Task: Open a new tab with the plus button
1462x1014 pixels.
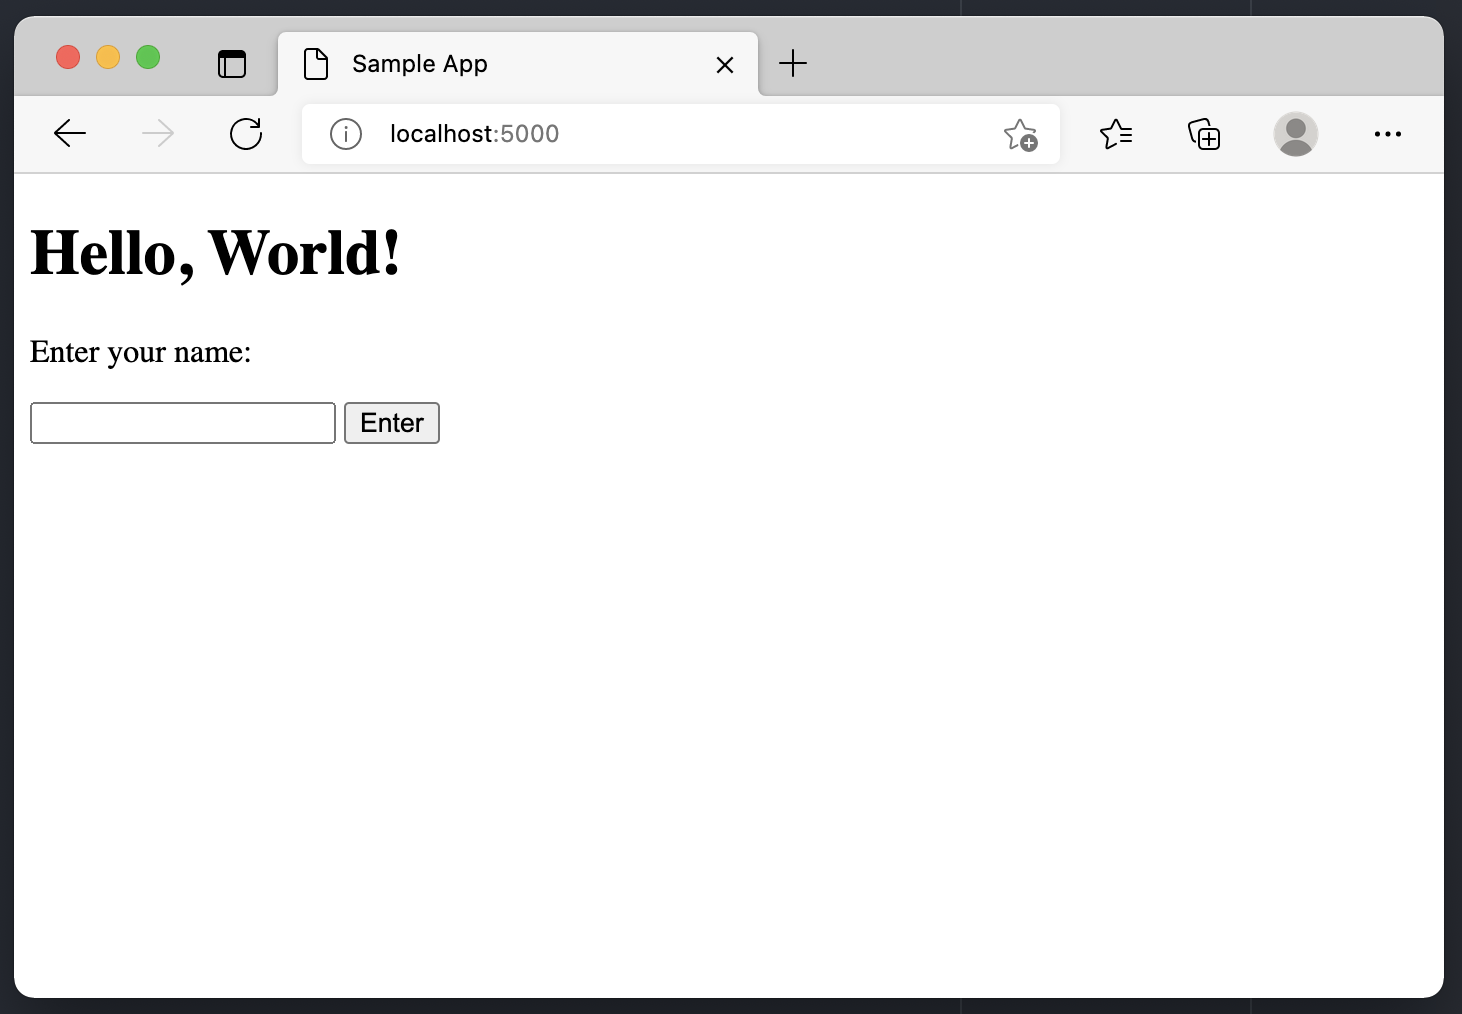Action: (793, 63)
